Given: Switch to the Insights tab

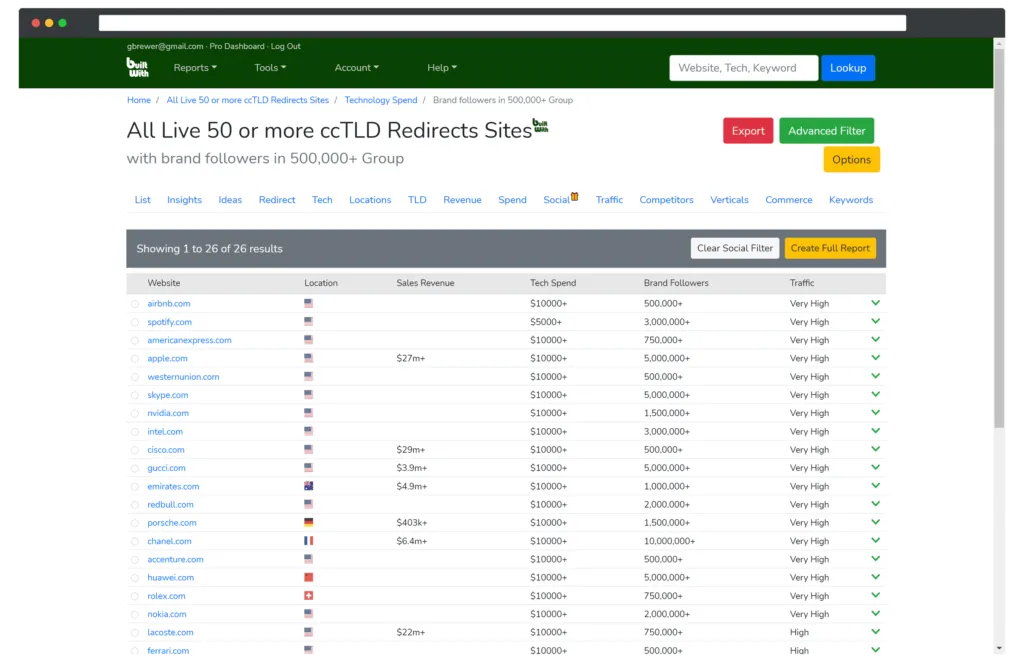Looking at the screenshot, I should pyautogui.click(x=184, y=200).
